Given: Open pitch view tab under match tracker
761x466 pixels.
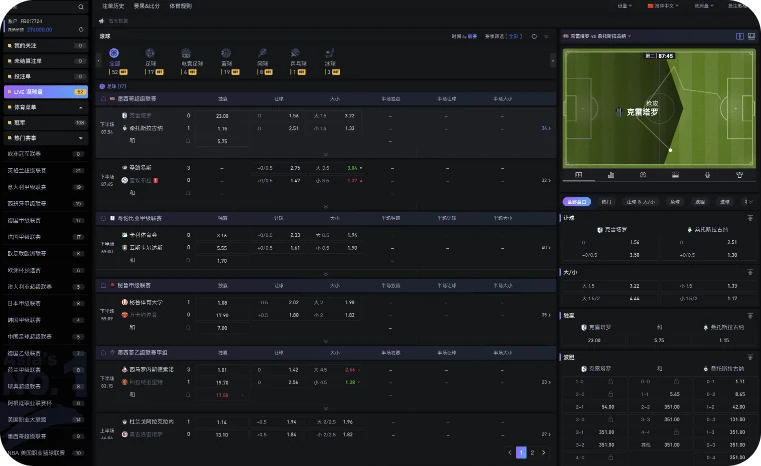Looking at the screenshot, I should pyautogui.click(x=579, y=175).
